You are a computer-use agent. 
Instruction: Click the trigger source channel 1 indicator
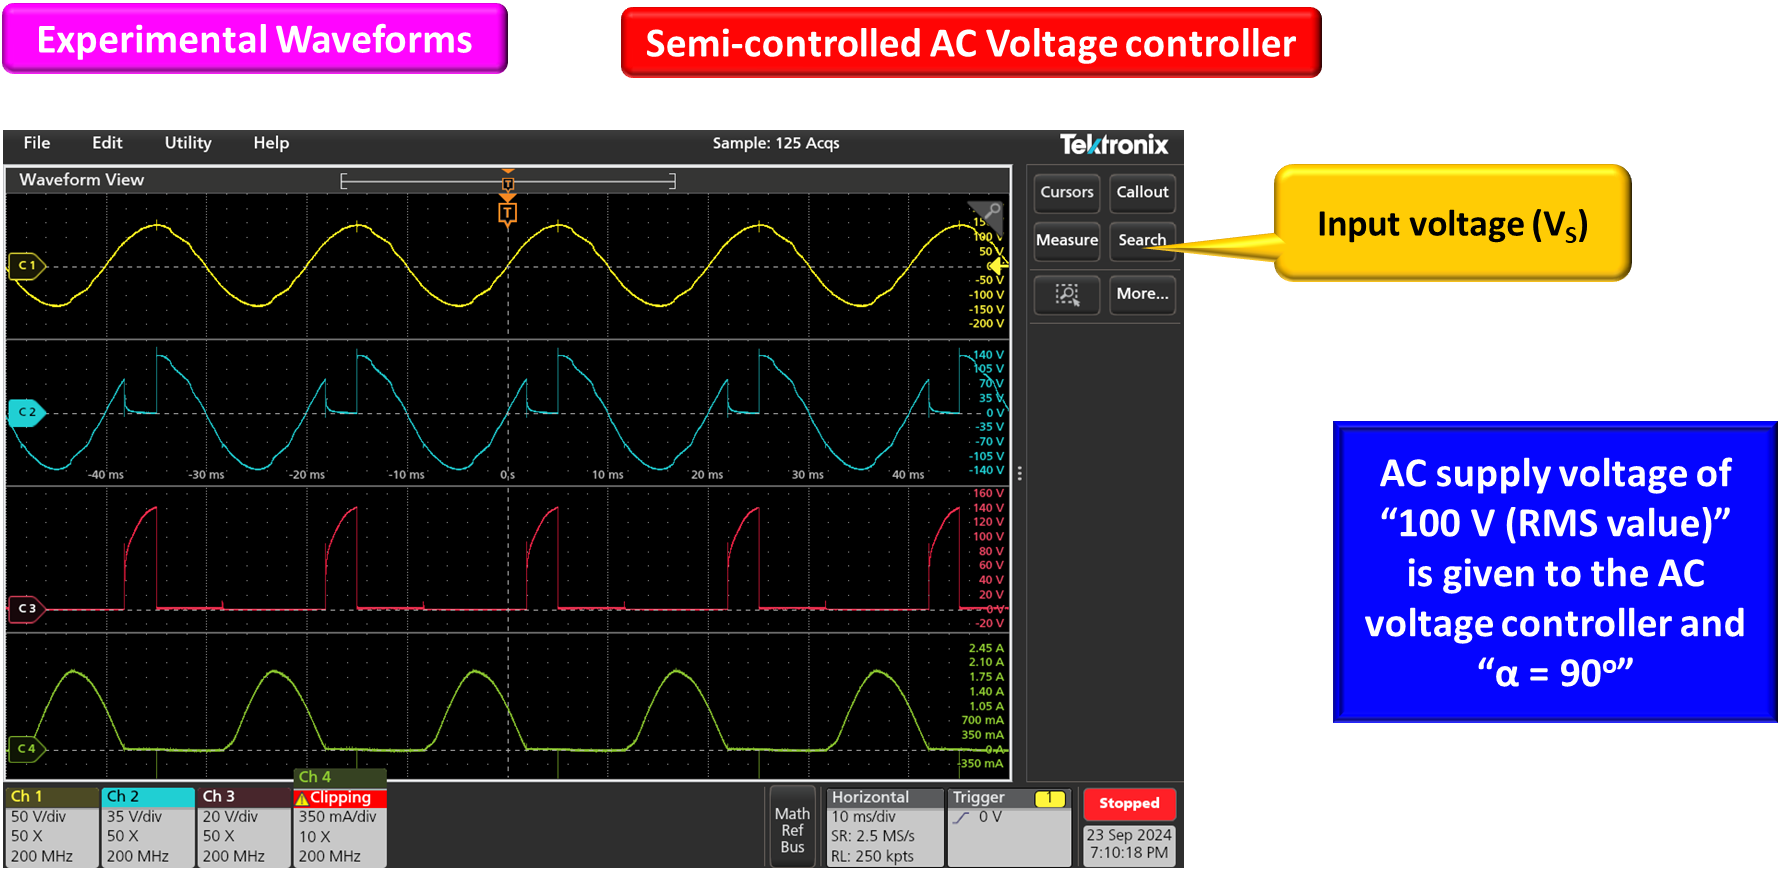tap(1049, 798)
